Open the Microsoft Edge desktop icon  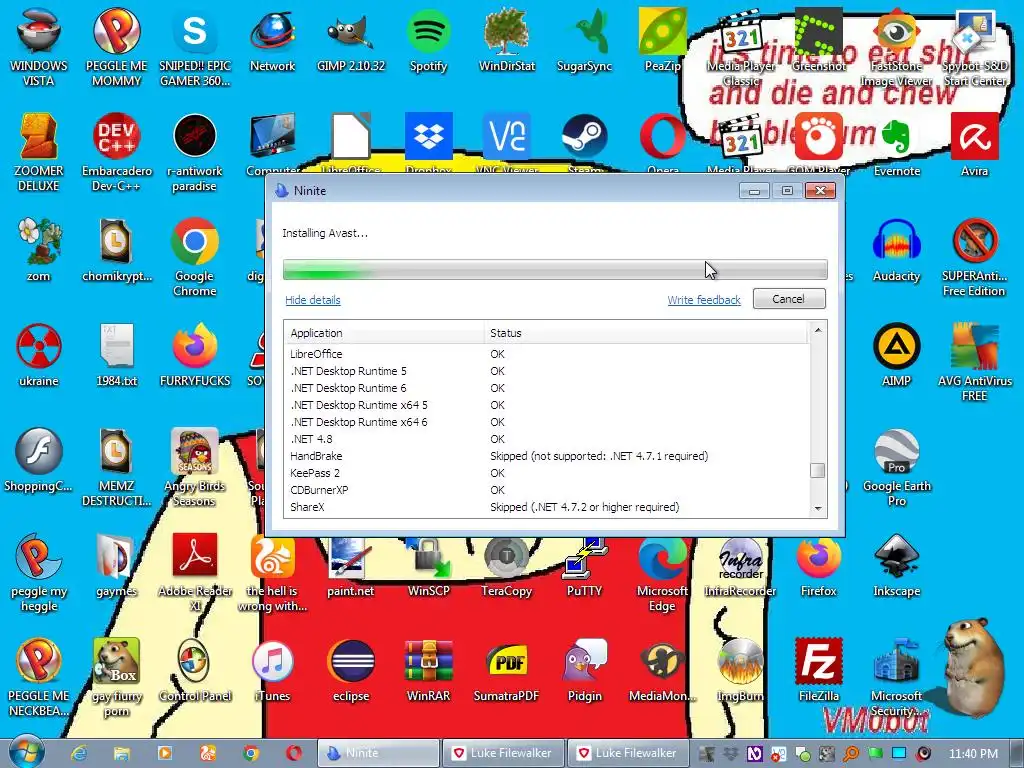point(662,573)
